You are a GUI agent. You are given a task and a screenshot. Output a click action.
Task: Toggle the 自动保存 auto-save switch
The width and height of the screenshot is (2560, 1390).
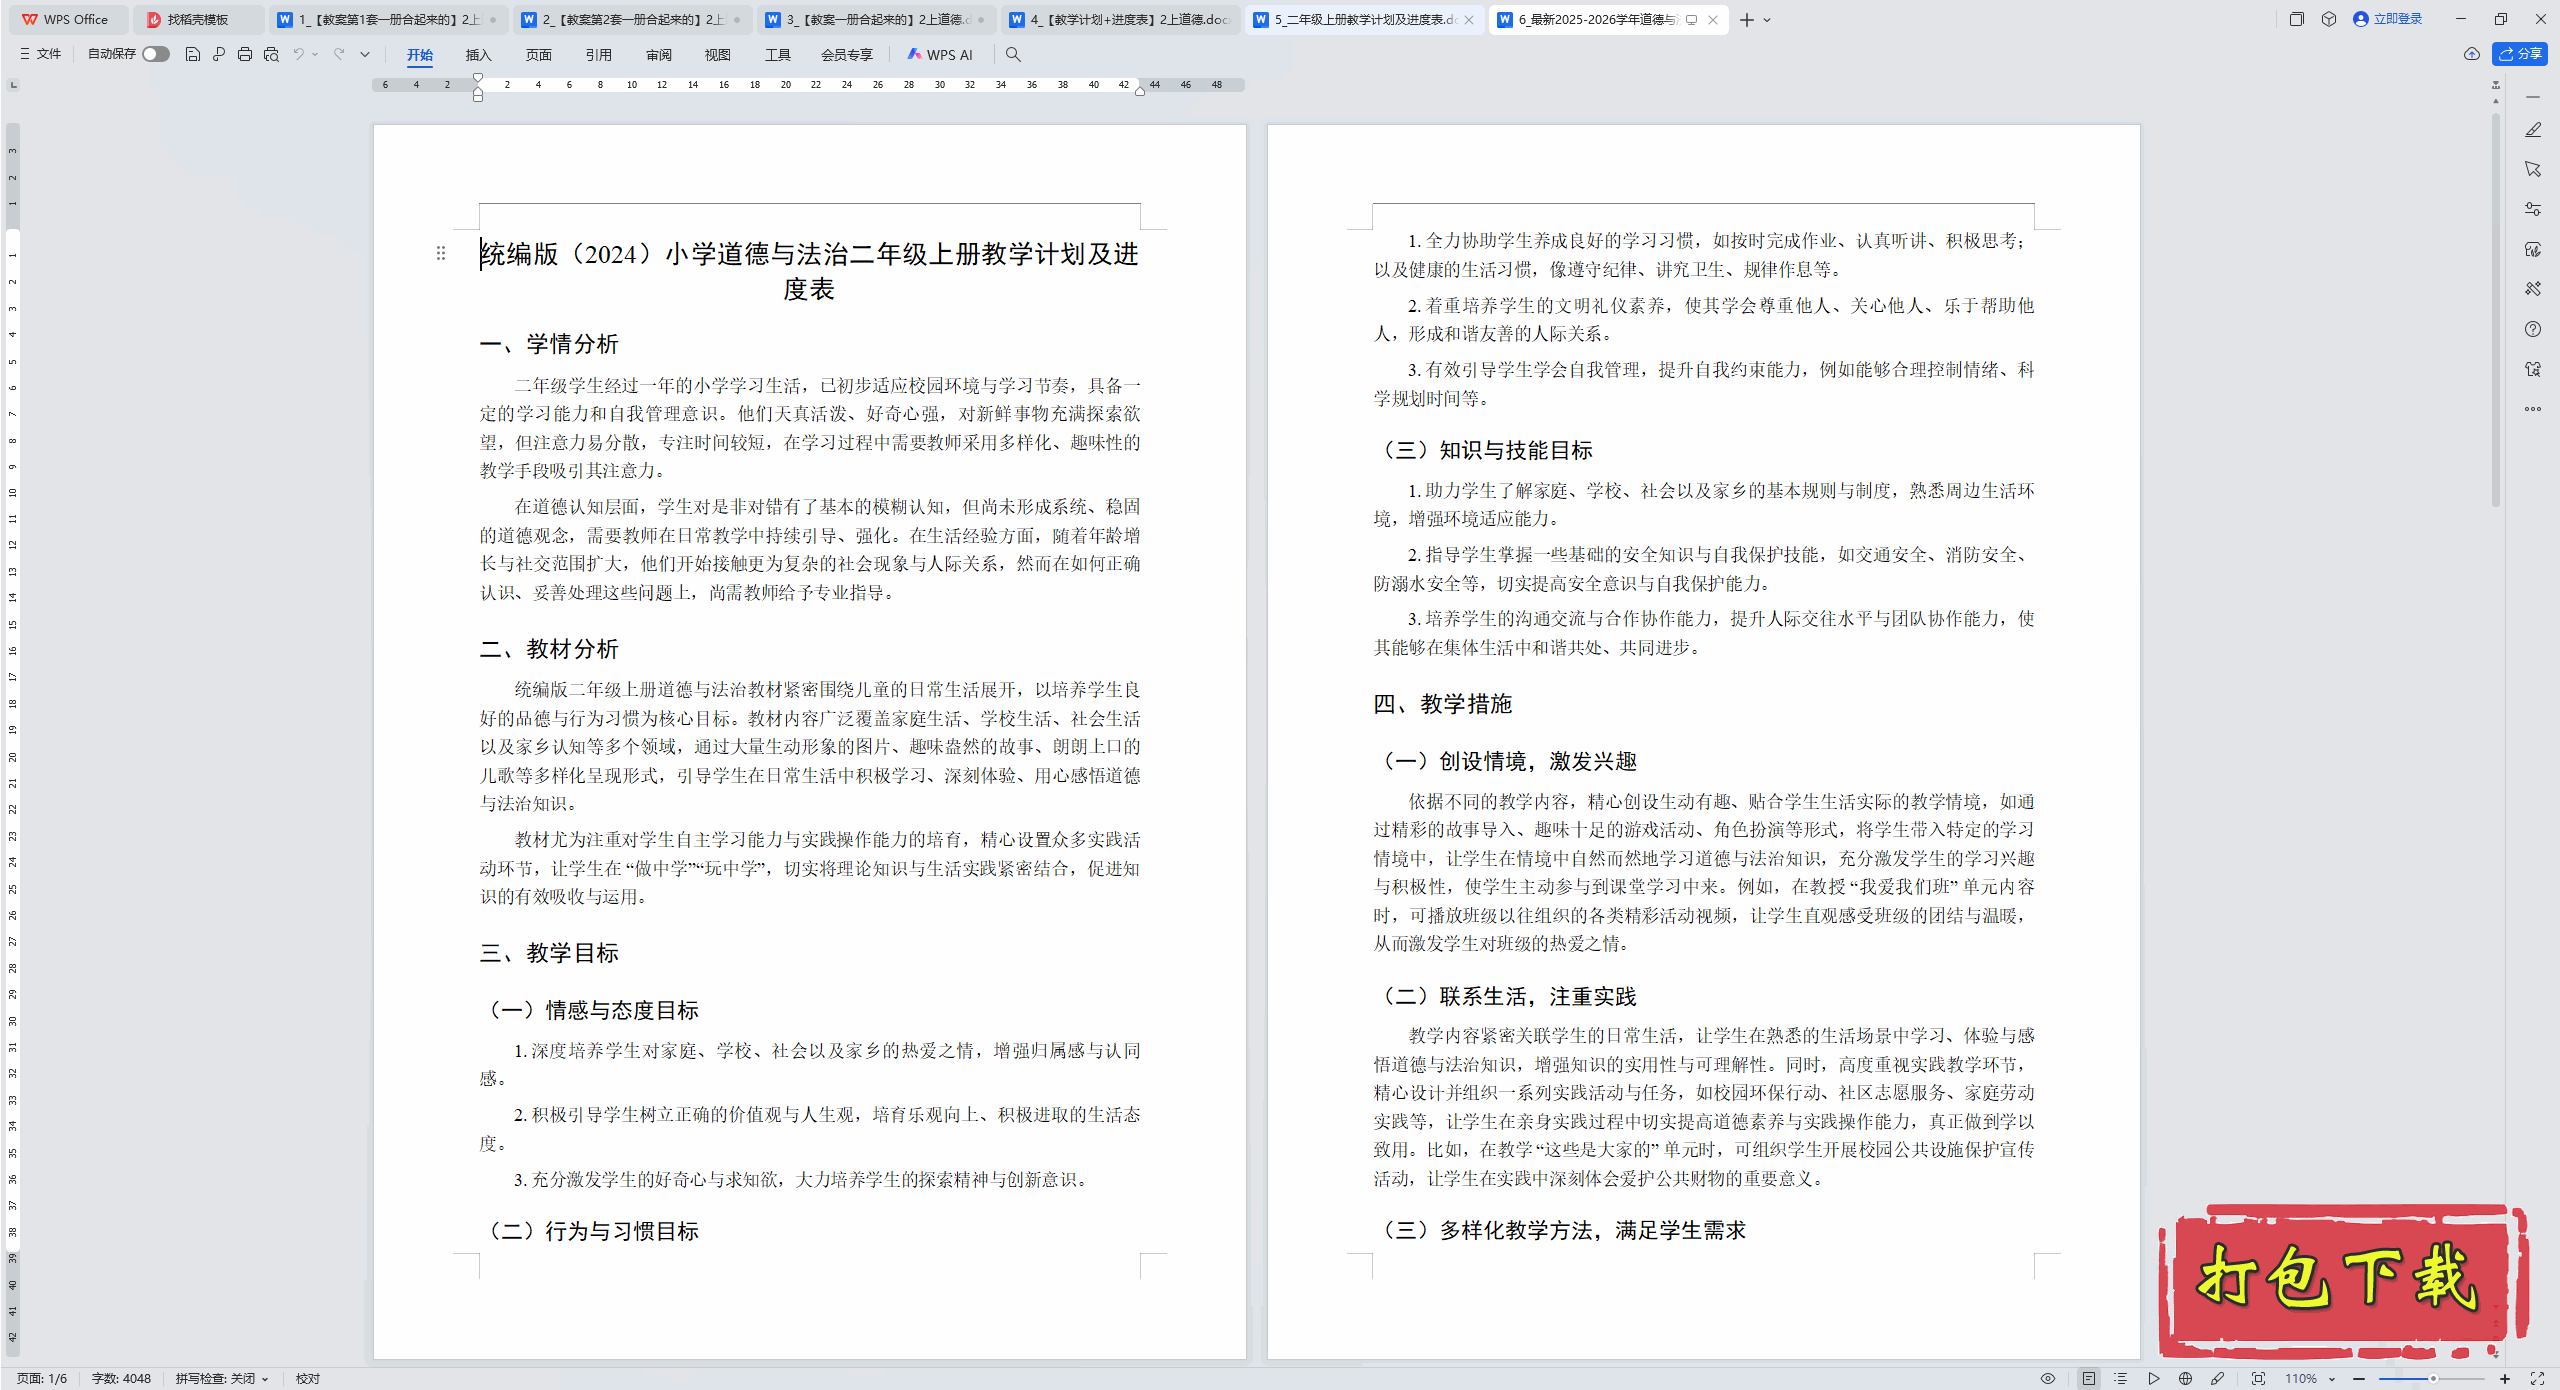155,54
